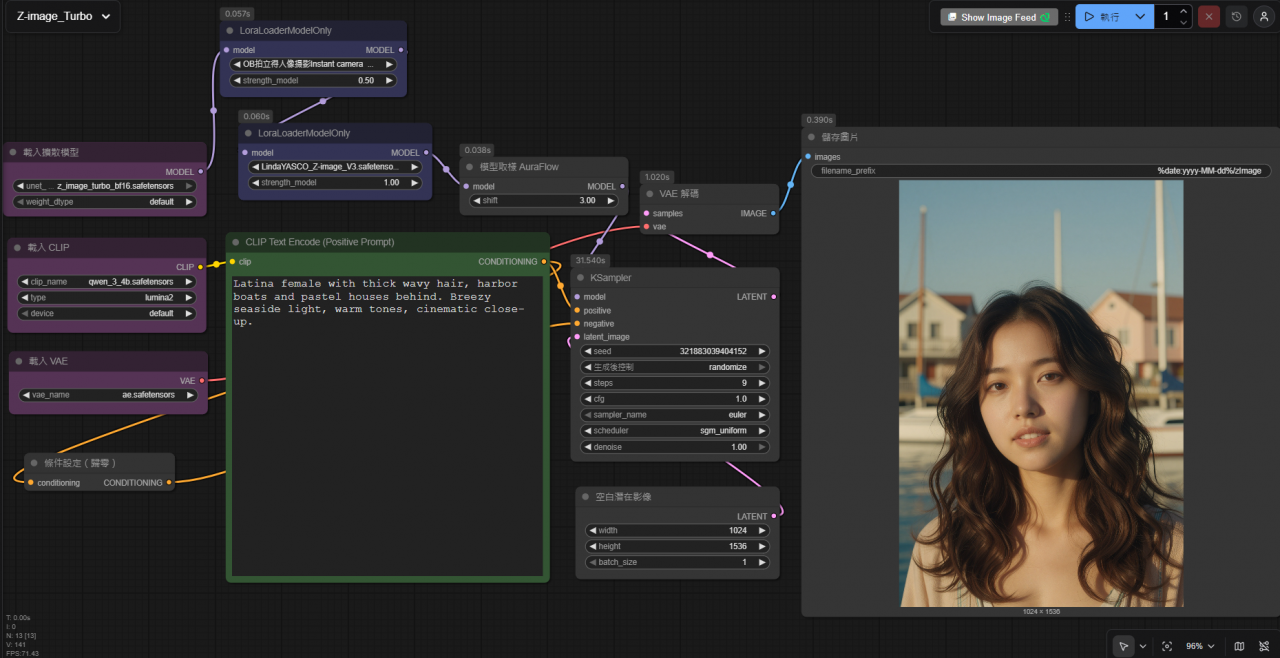The height and width of the screenshot is (658, 1280).
Task: Click the generated portrait image preview
Action: click(1041, 393)
